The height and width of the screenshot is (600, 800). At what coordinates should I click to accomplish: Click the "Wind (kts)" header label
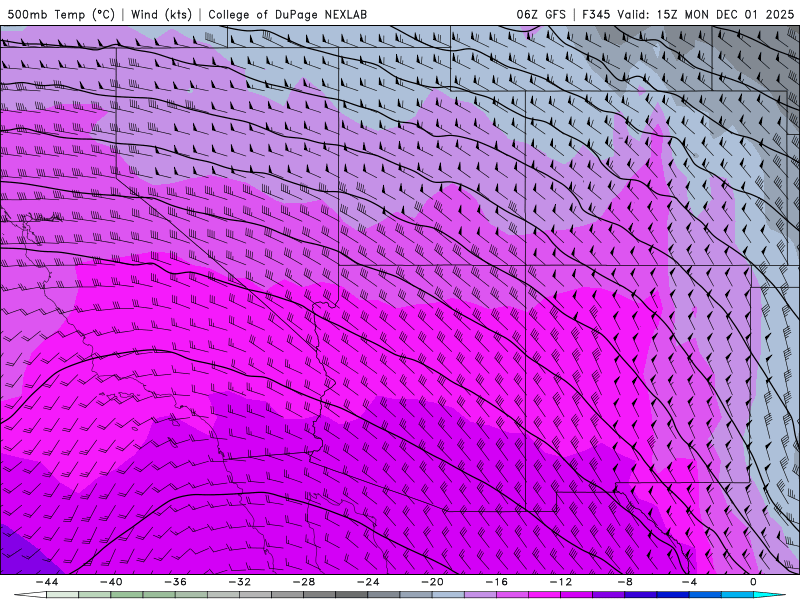(161, 14)
